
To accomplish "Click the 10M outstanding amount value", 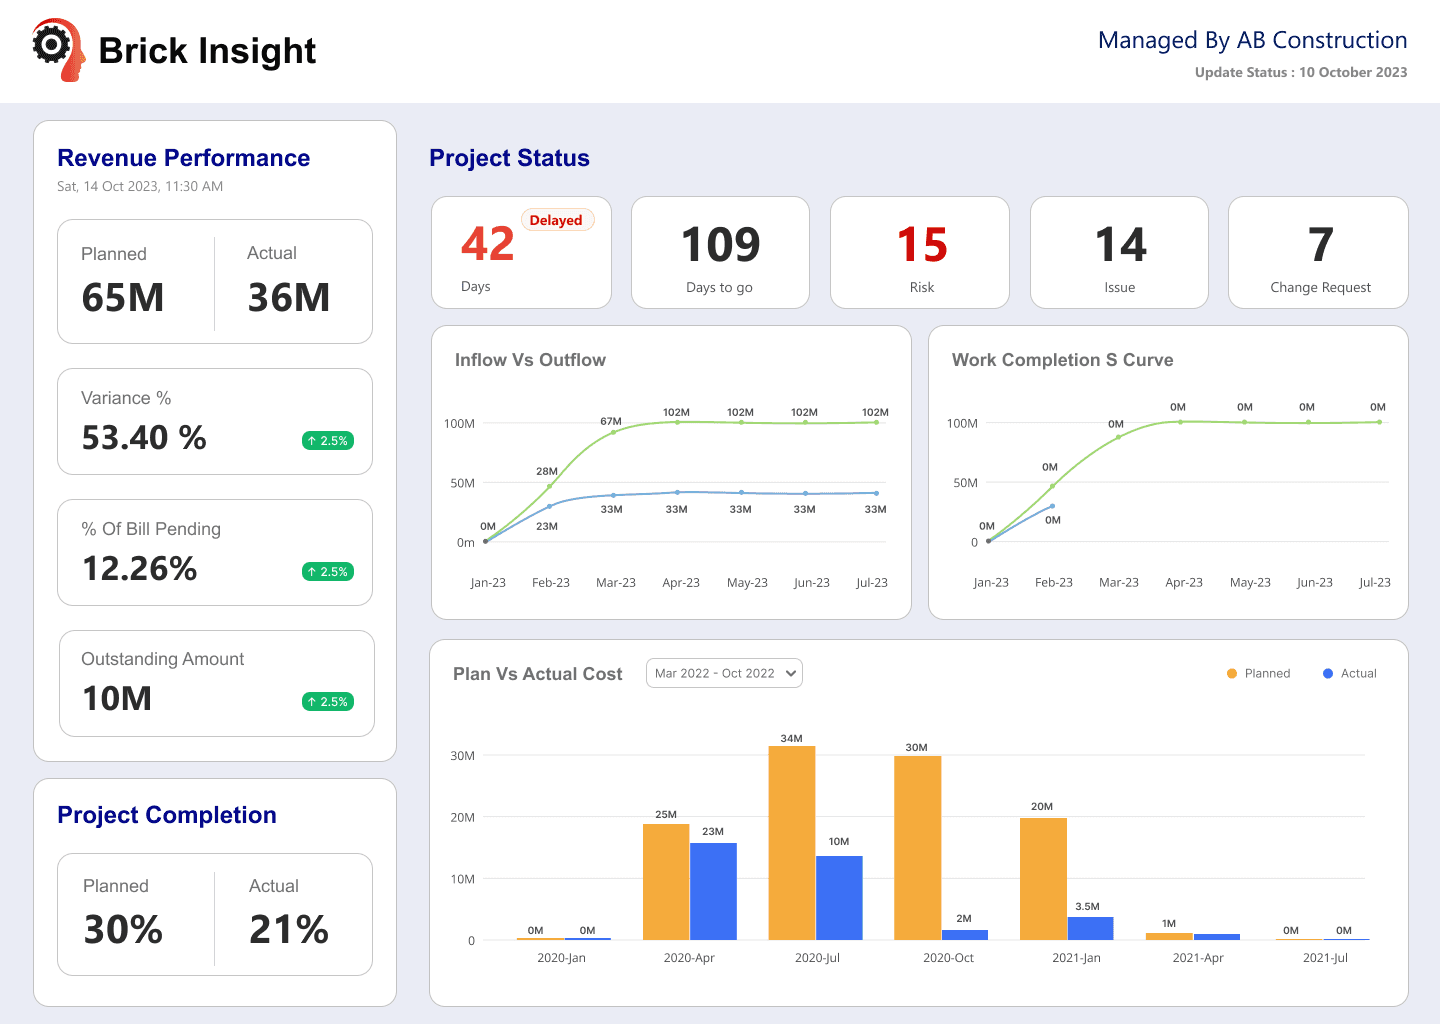I will pyautogui.click(x=117, y=699).
